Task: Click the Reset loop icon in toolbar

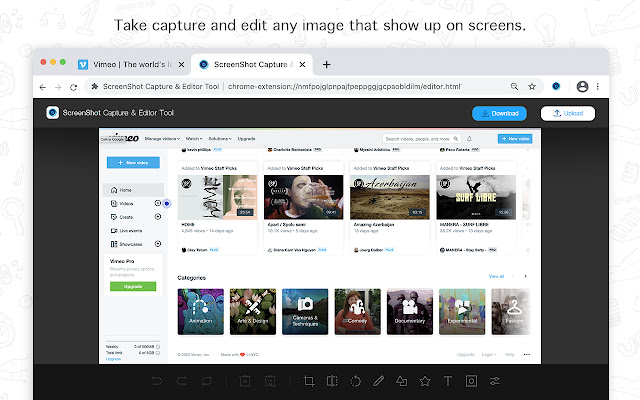Action: tap(207, 381)
